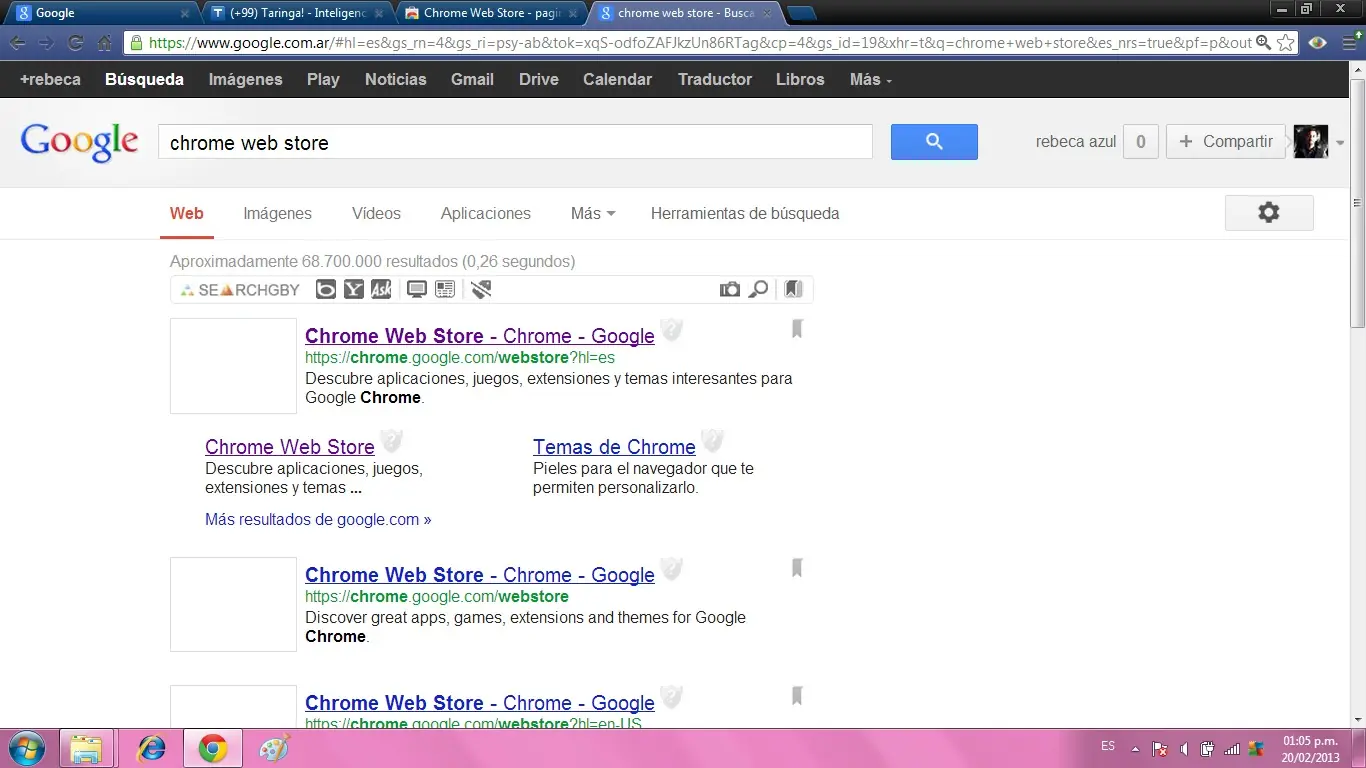The width and height of the screenshot is (1366, 768).
Task: Close the Taringa! tab
Action: [x=379, y=14]
